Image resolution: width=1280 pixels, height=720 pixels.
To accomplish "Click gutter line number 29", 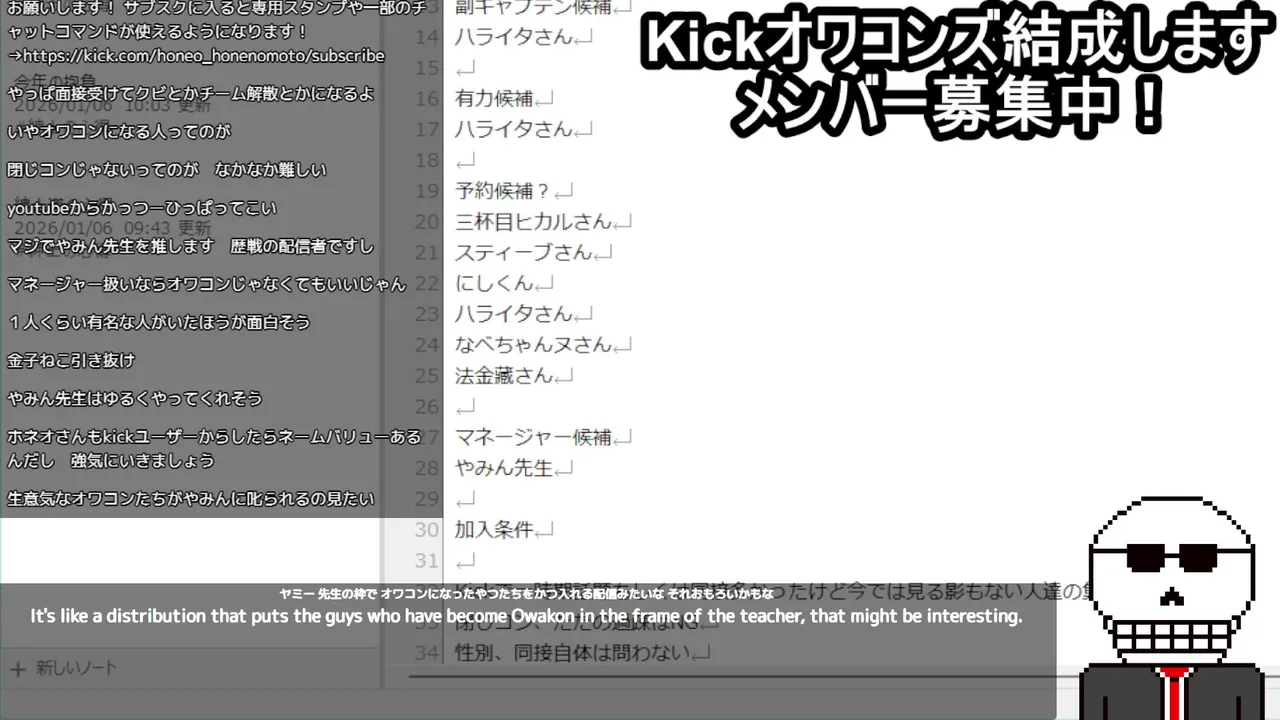I will pyautogui.click(x=427, y=499).
